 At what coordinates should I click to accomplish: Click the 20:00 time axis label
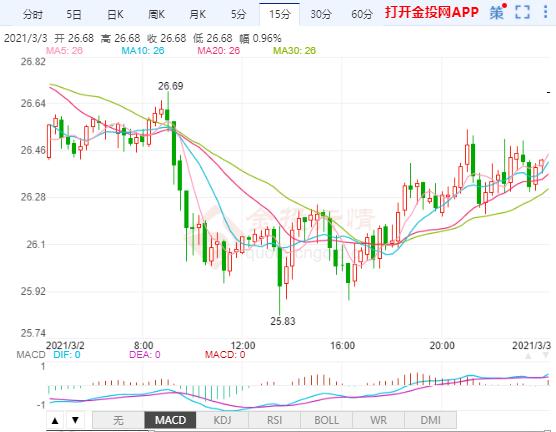pos(442,345)
